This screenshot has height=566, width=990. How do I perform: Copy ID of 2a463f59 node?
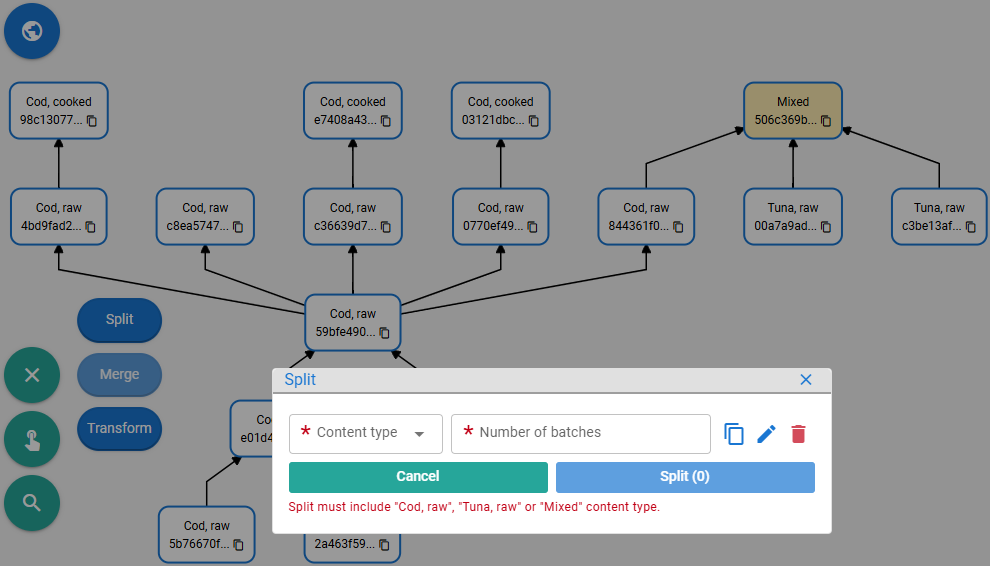point(384,545)
